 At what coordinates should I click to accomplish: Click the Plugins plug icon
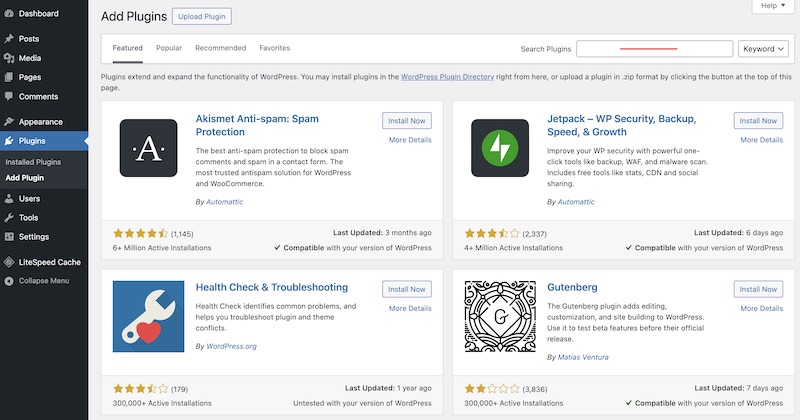(9, 141)
